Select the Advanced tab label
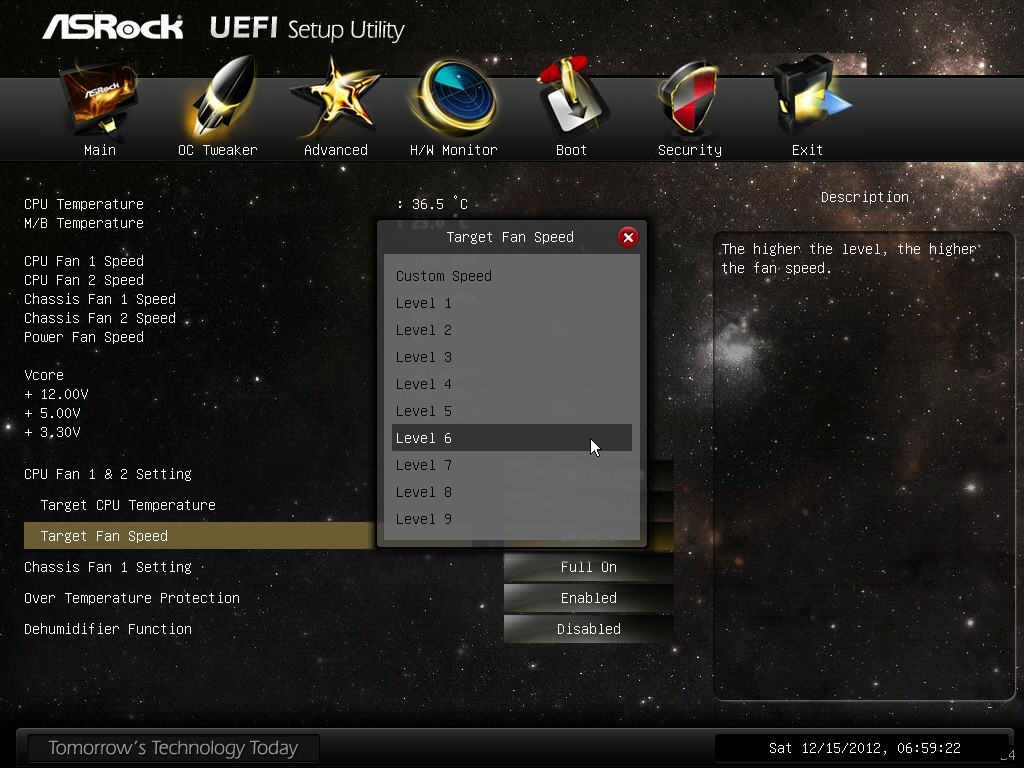The width and height of the screenshot is (1024, 768). point(336,150)
